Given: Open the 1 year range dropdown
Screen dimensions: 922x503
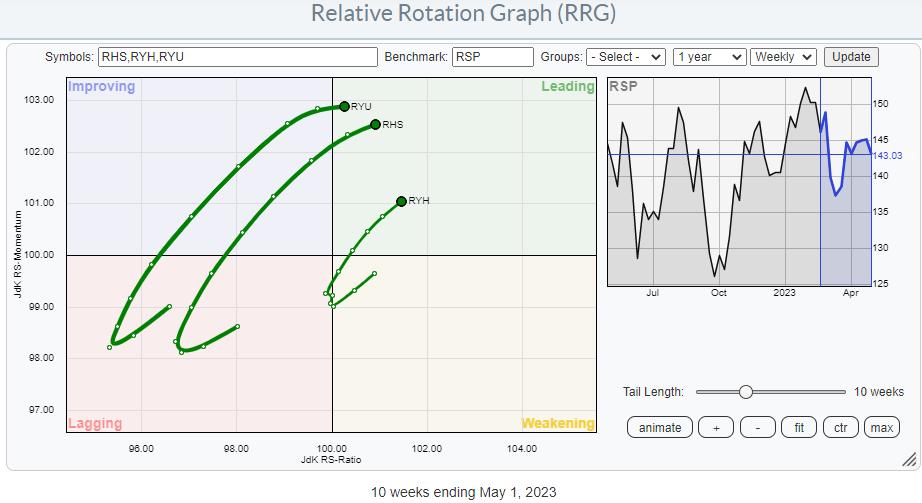Looking at the screenshot, I should (x=709, y=57).
